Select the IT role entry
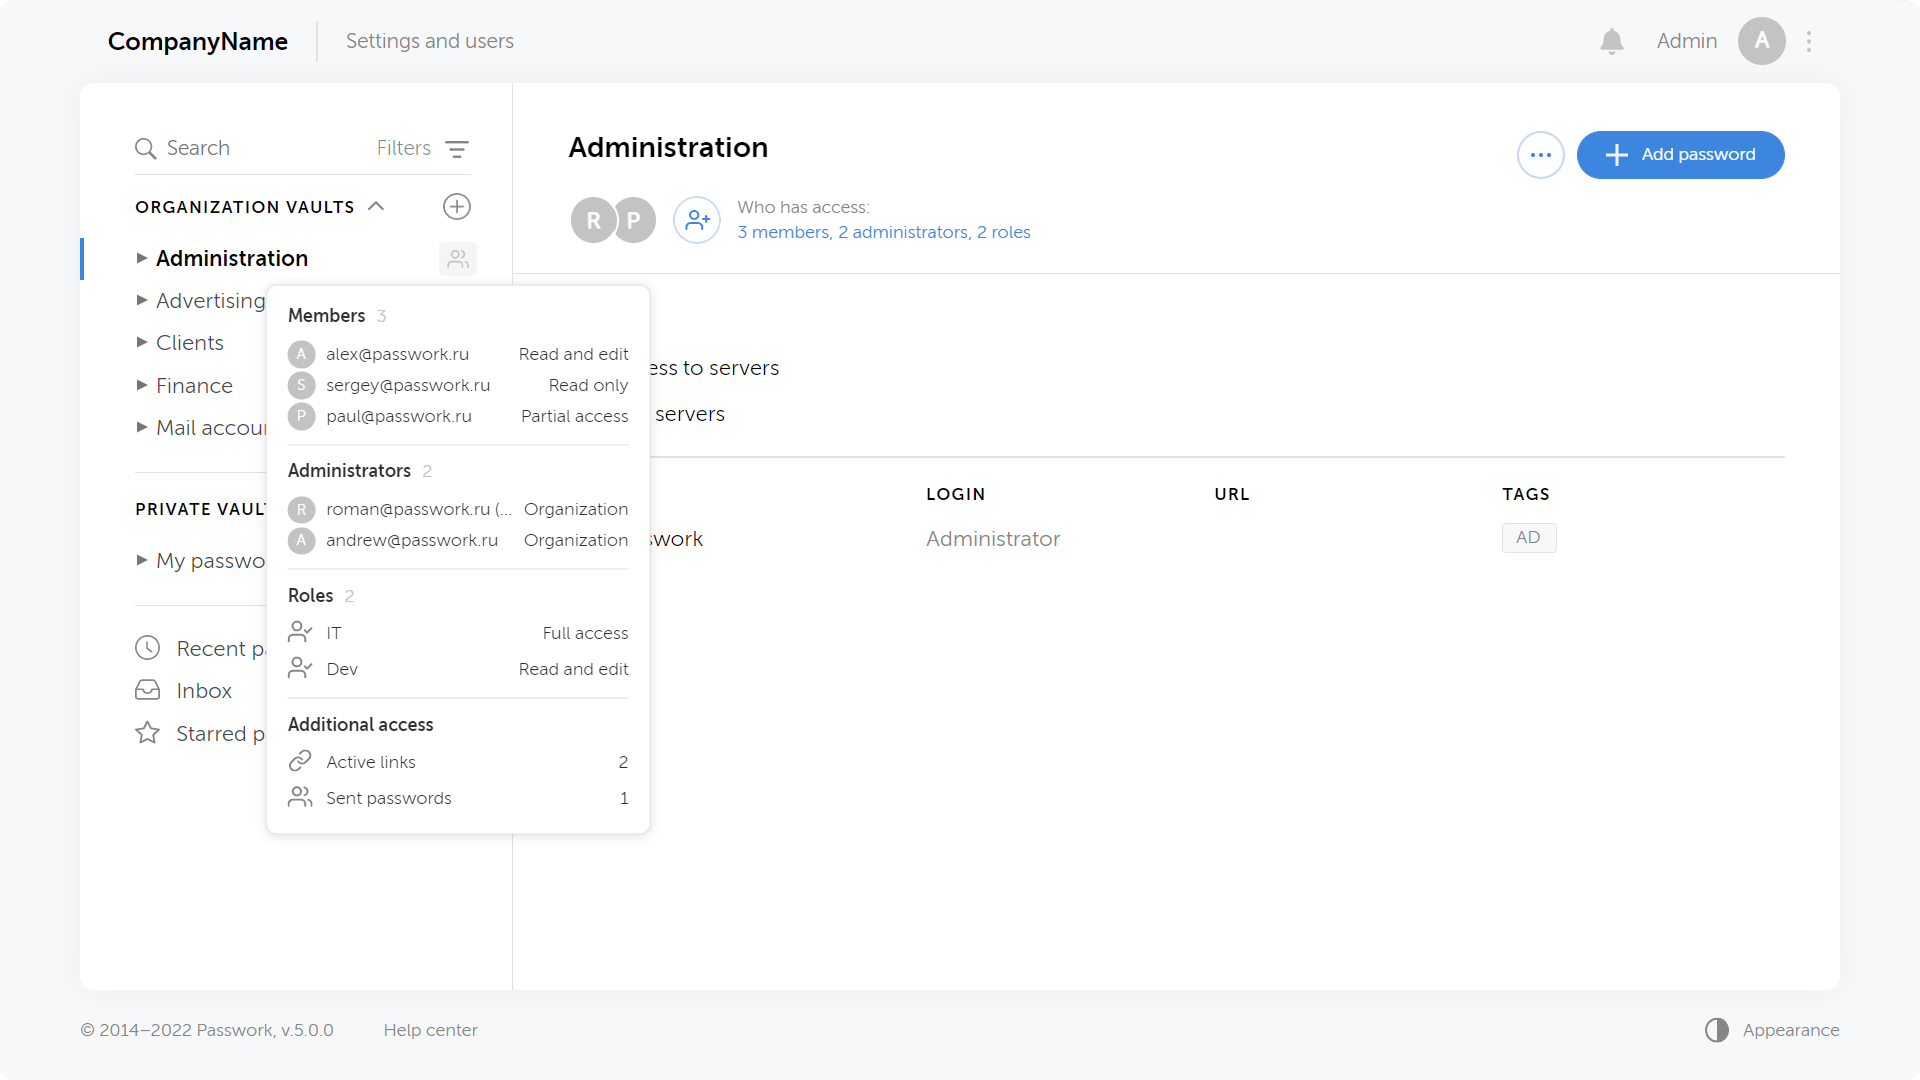The width and height of the screenshot is (1920, 1080). 334,633
